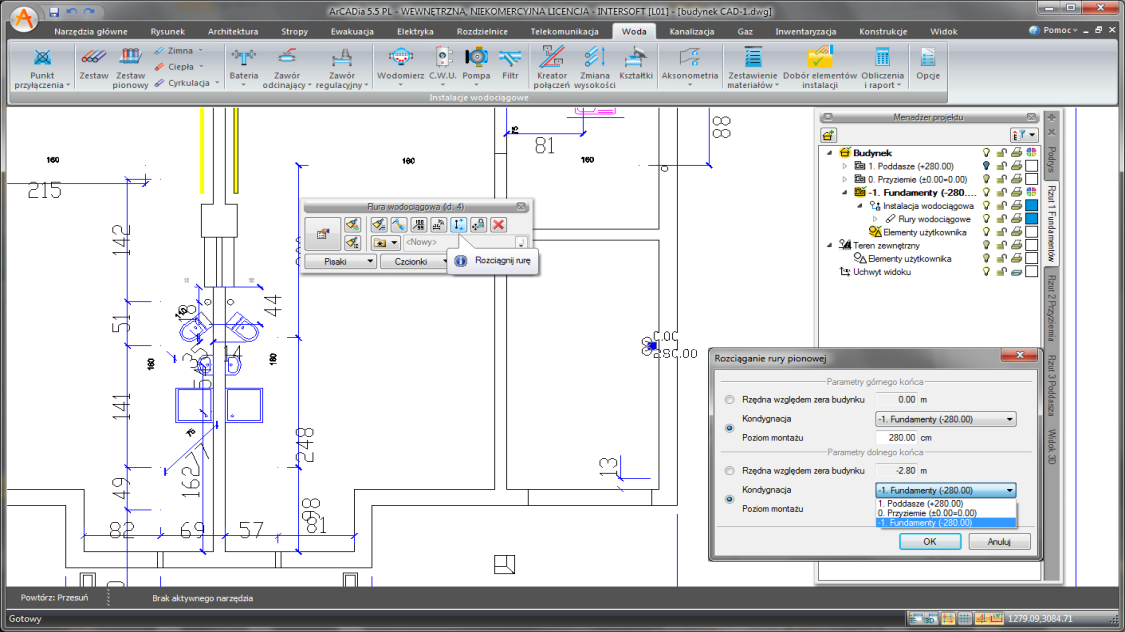Click the Rozciągnij rurę stretch icon
This screenshot has height=632, width=1125.
coord(458,225)
